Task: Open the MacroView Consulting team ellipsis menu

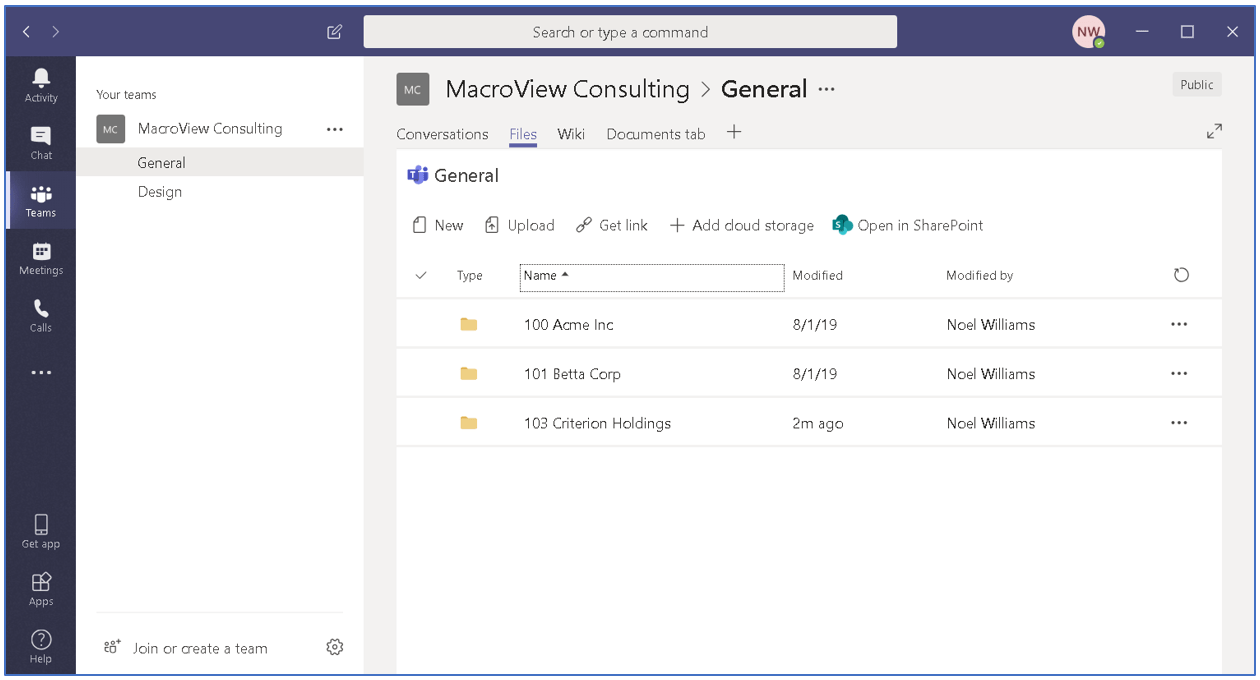Action: [x=334, y=128]
